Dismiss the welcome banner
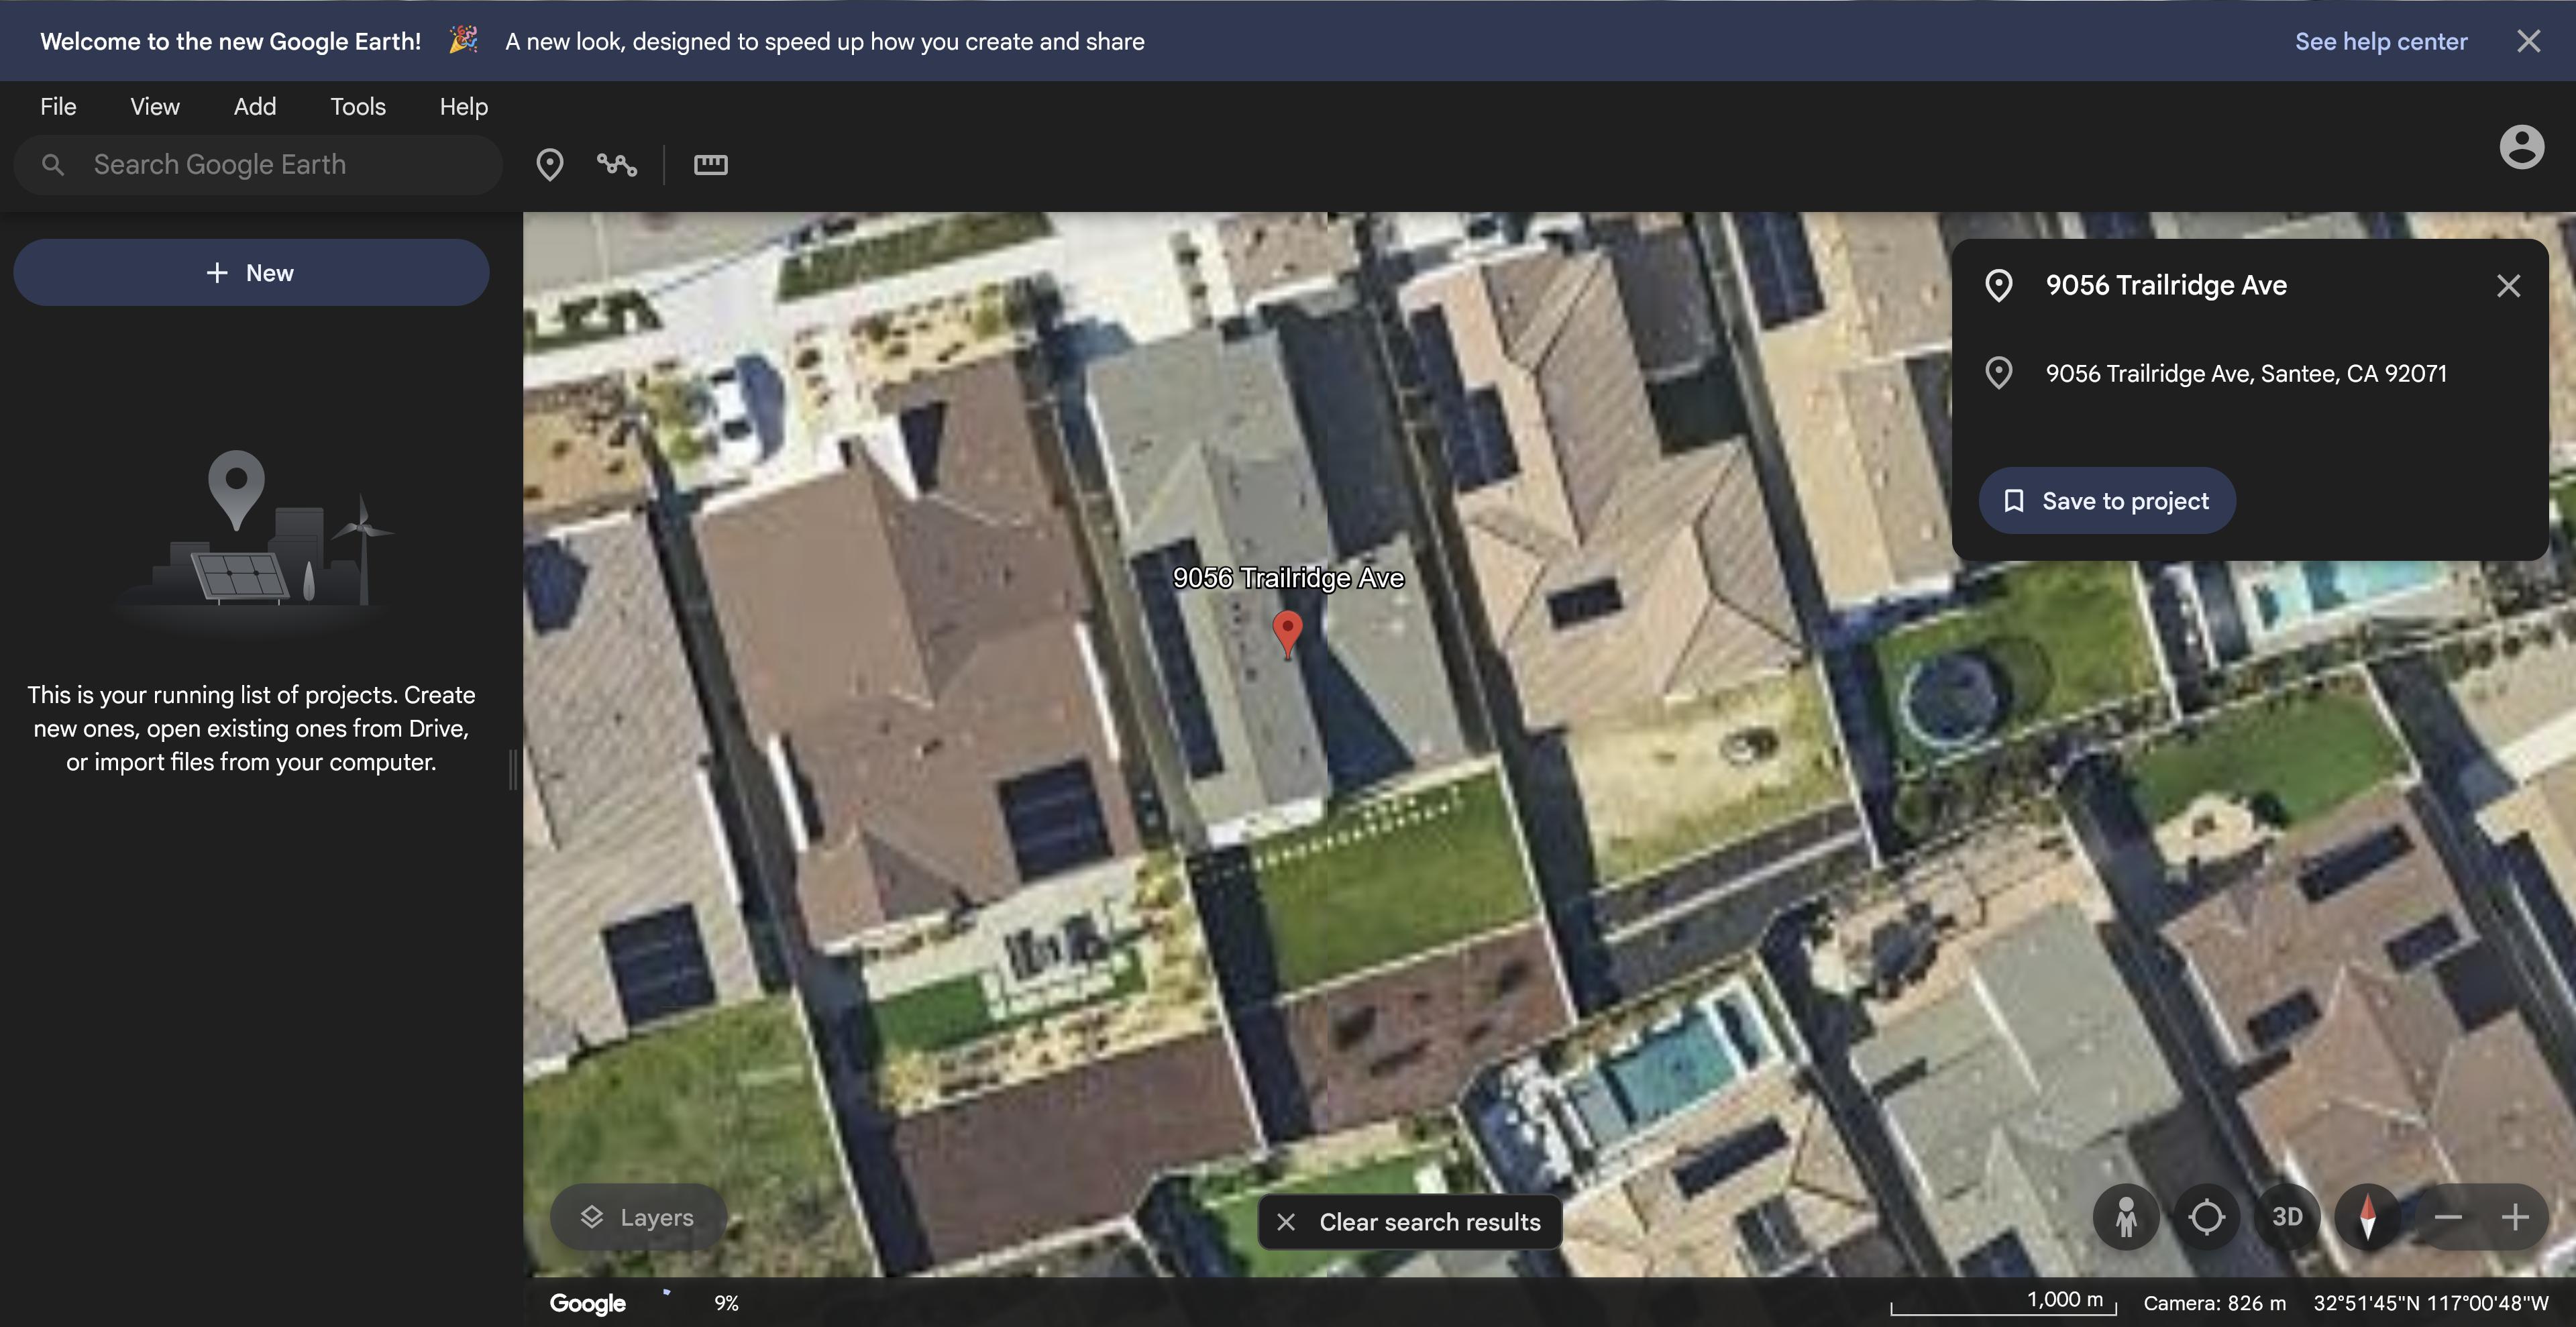 (2528, 41)
